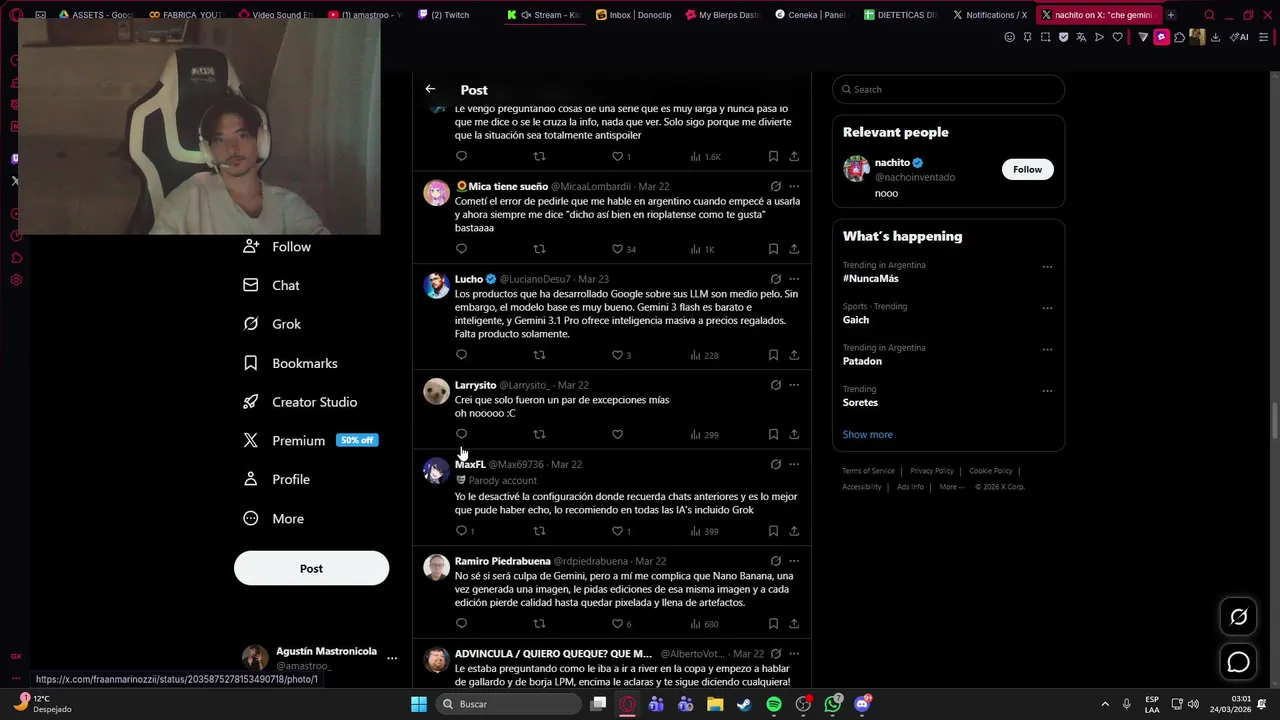Repost Mica tiene sueño's post
Image resolution: width=1280 pixels, height=720 pixels.
point(539,249)
